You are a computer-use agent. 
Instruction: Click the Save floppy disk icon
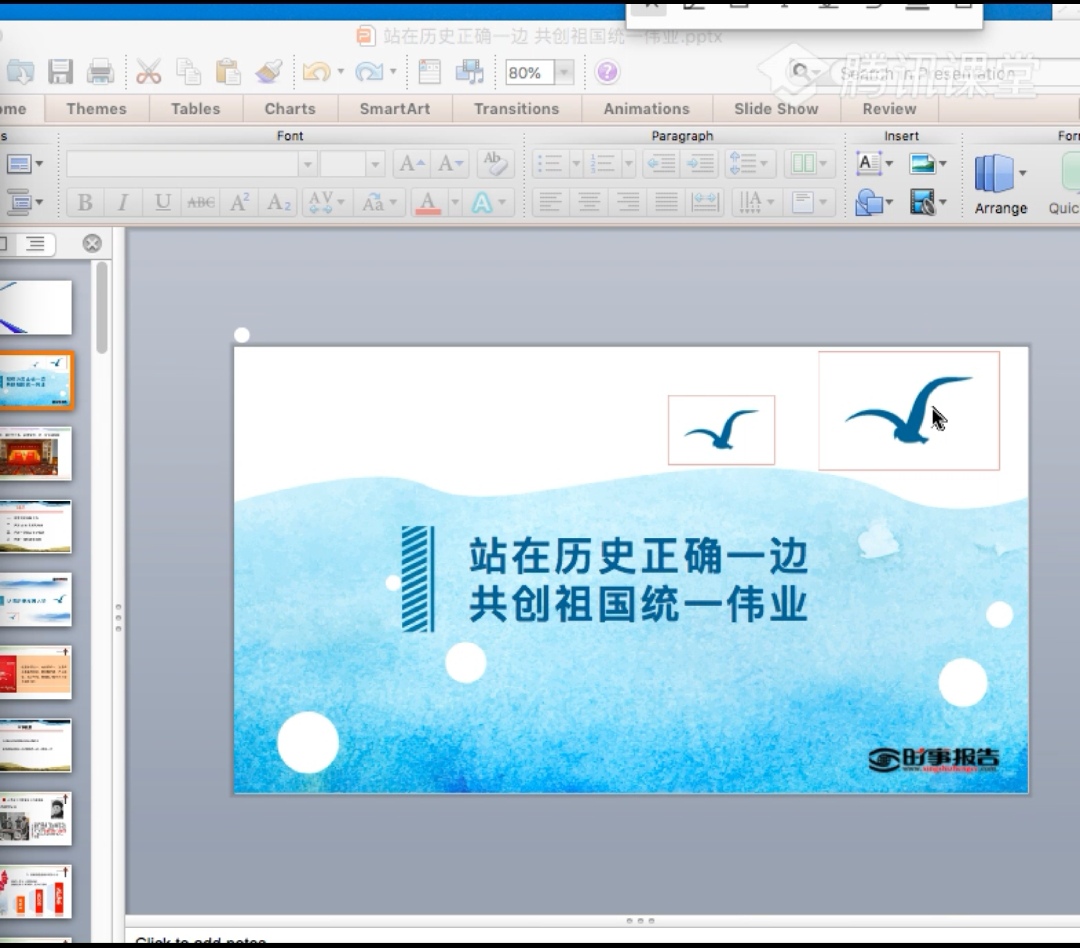point(61,72)
